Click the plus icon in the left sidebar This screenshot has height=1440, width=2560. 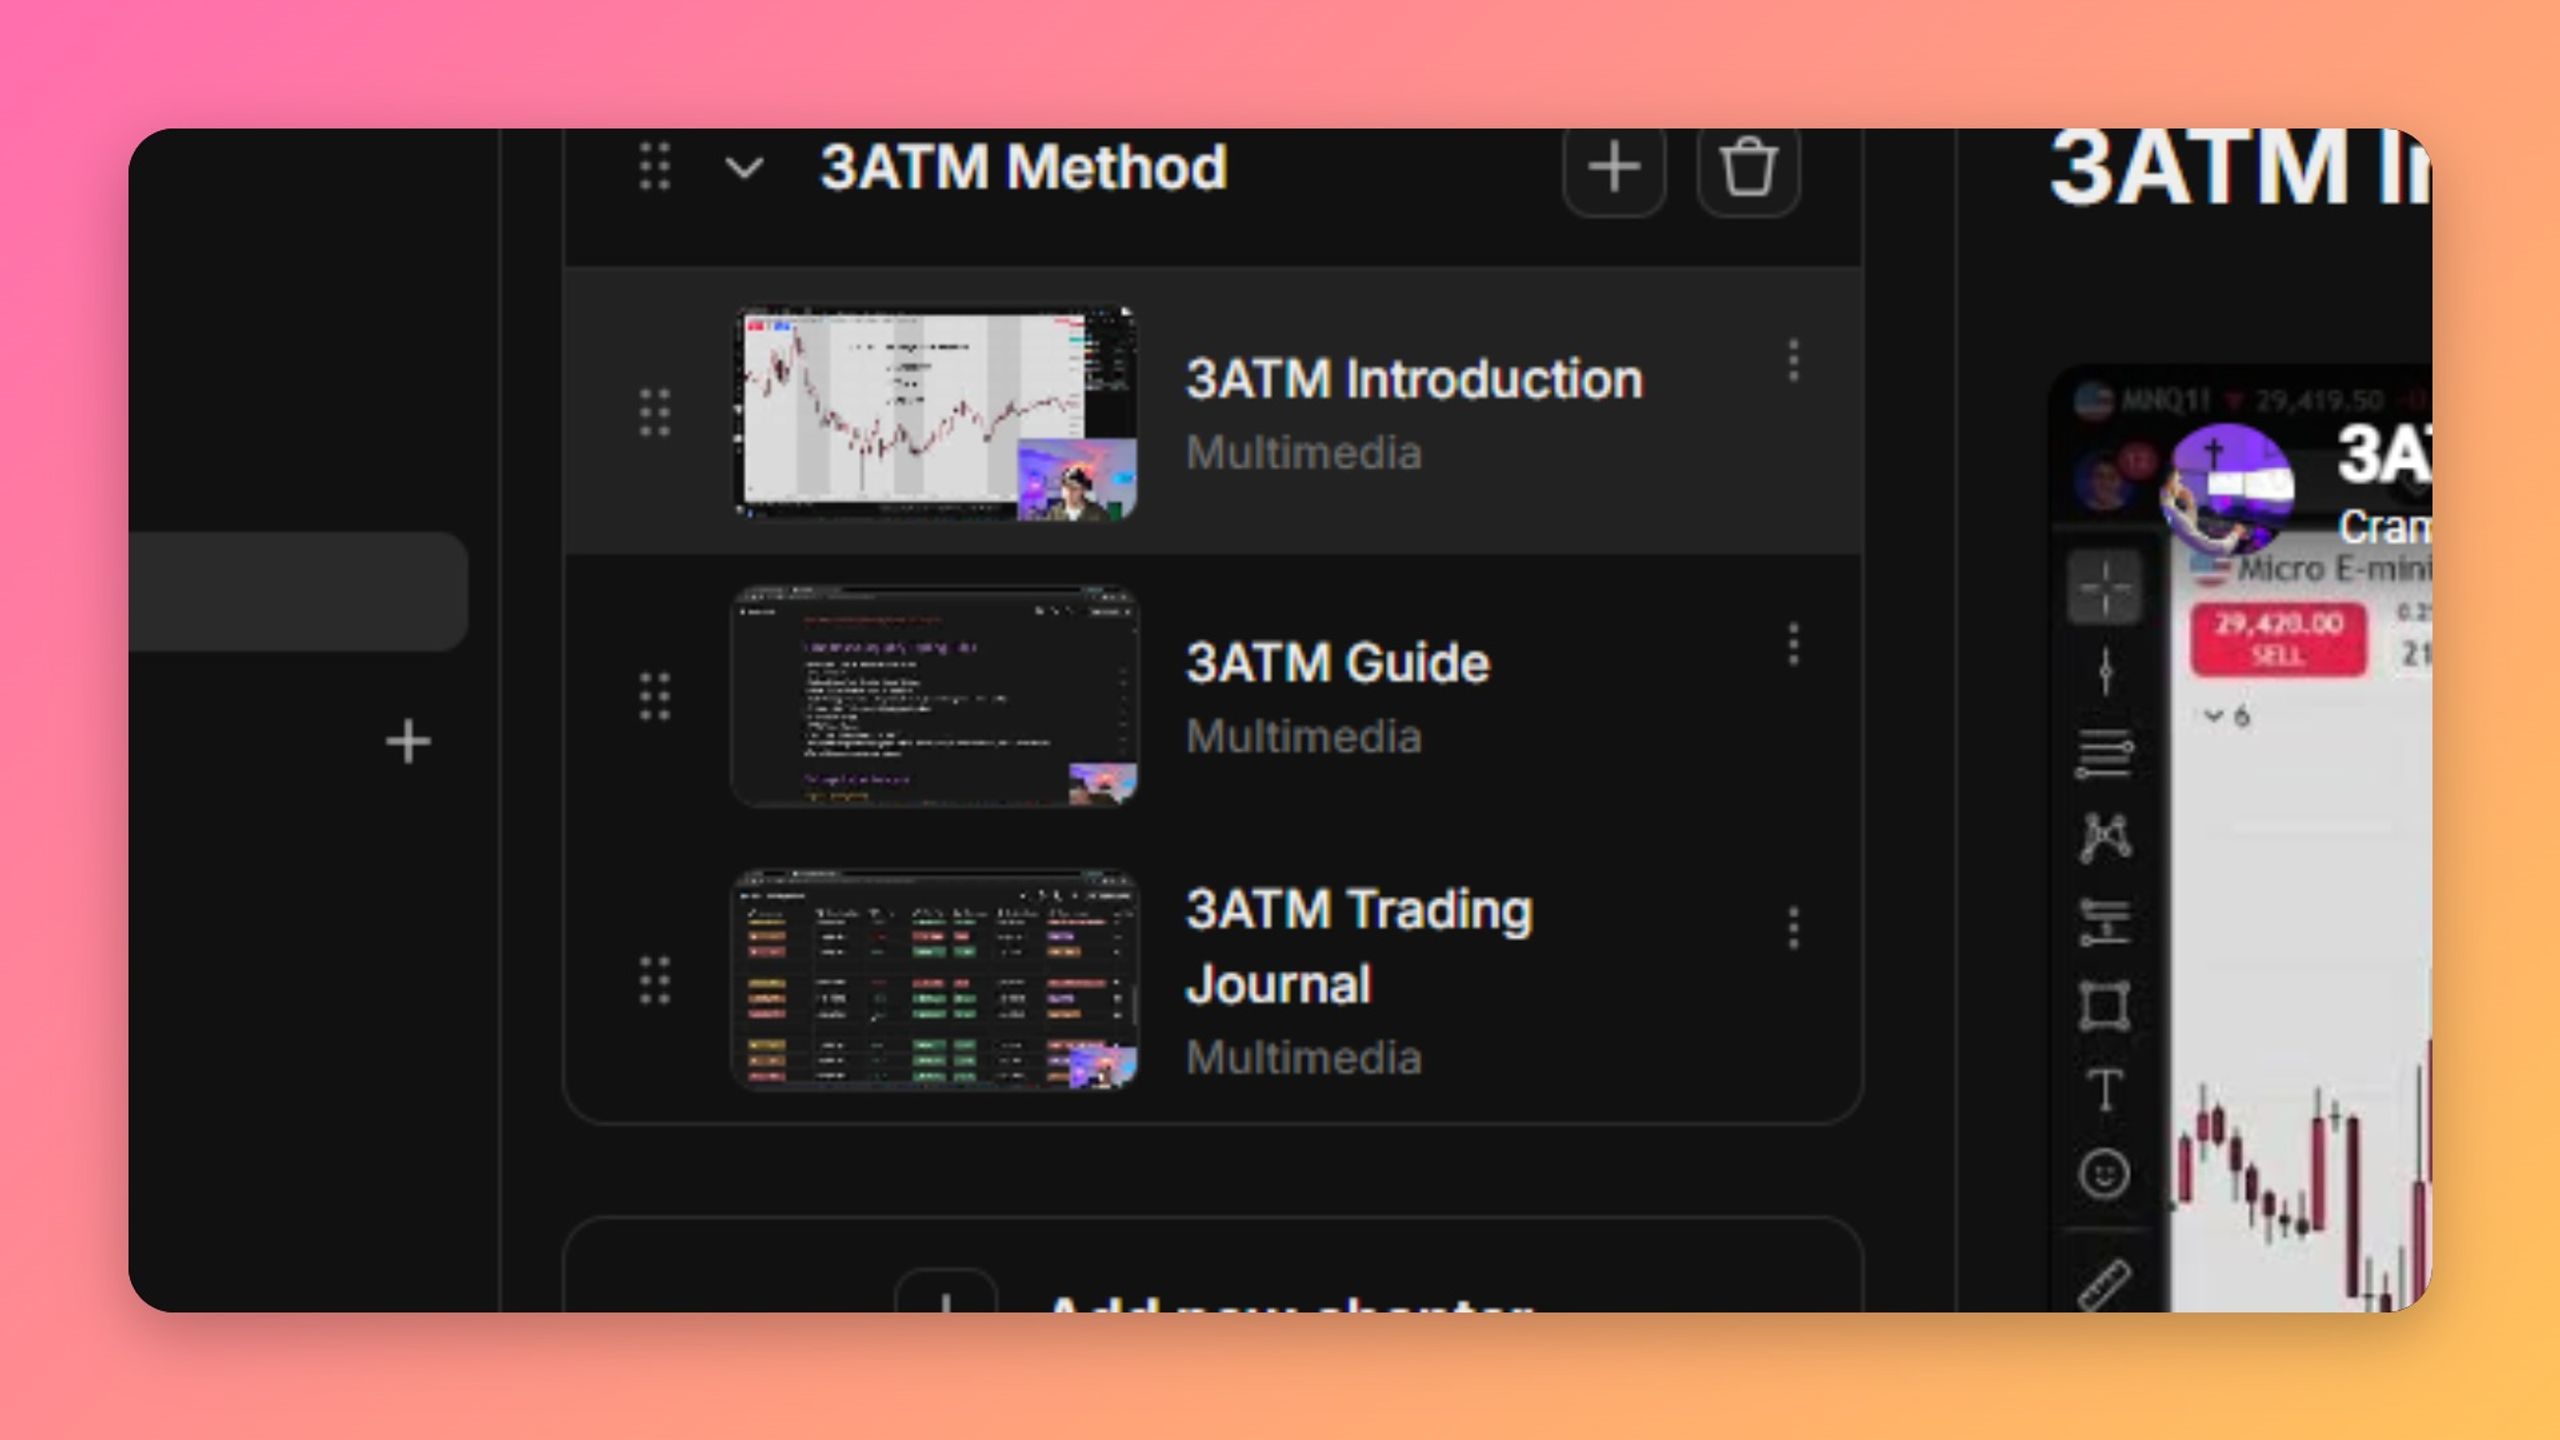click(x=408, y=742)
